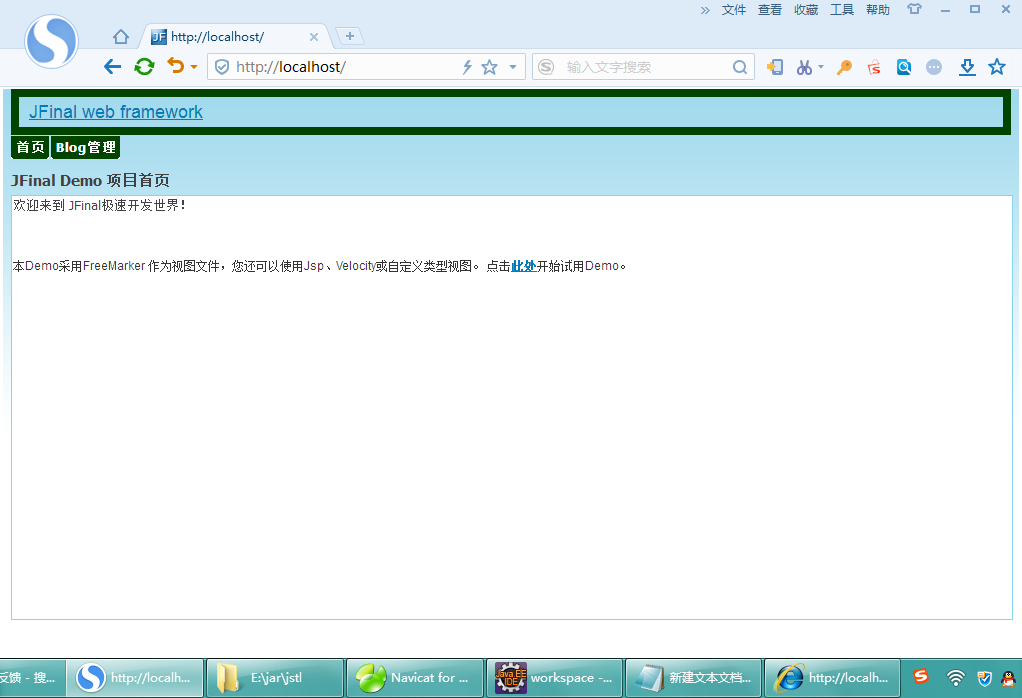Image resolution: width=1022 pixels, height=698 pixels.
Task: Close the http://localhost/ tab
Action: 314,37
